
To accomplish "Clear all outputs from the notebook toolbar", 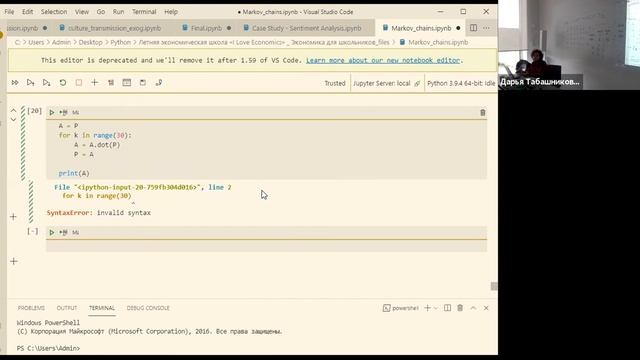I will pos(111,83).
